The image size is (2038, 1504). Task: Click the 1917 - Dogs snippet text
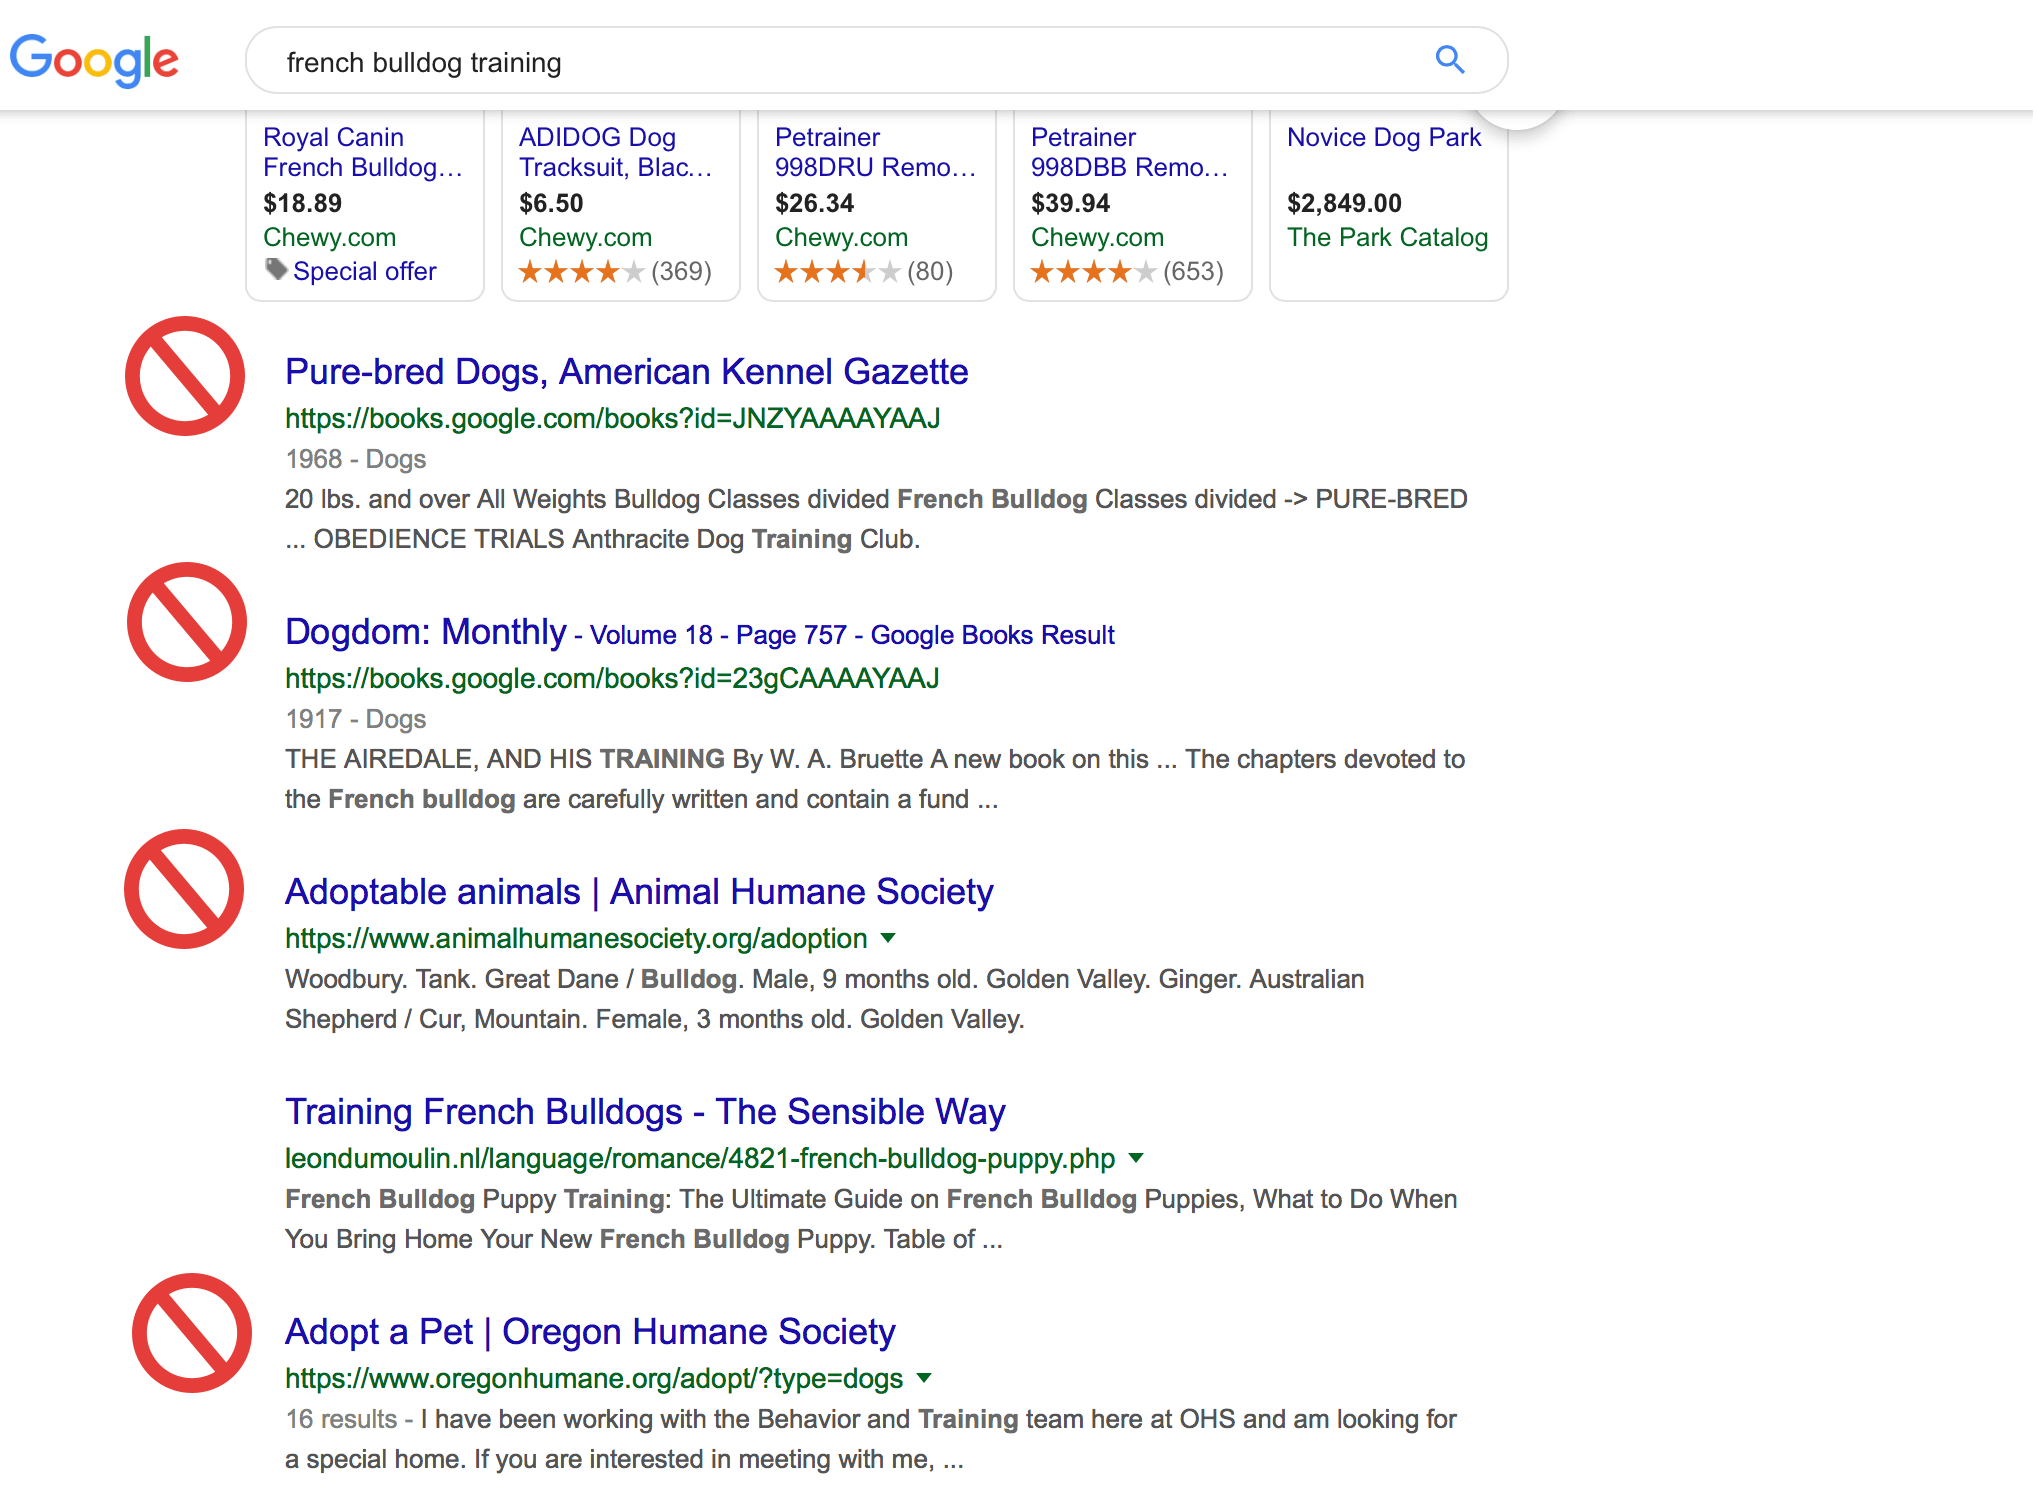[355, 719]
